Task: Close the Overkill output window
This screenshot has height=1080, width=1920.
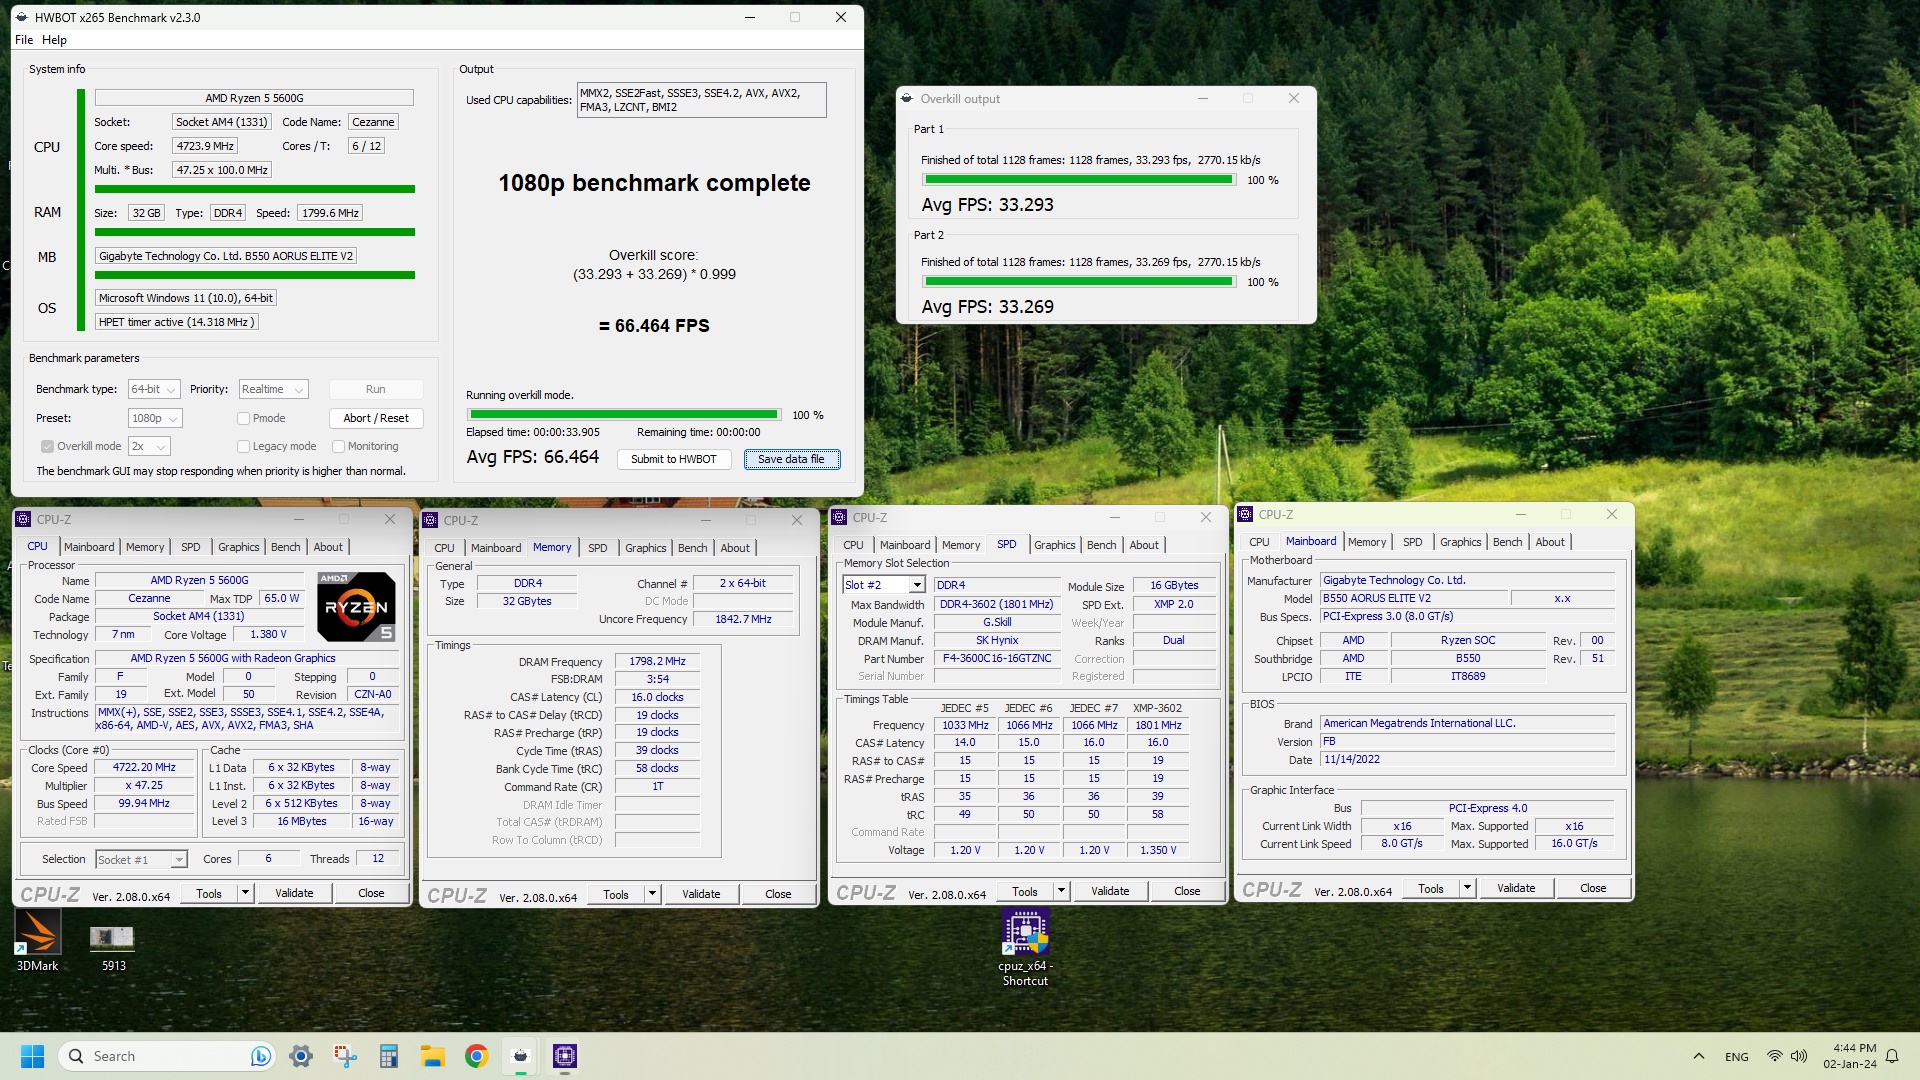Action: pyautogui.click(x=1294, y=98)
